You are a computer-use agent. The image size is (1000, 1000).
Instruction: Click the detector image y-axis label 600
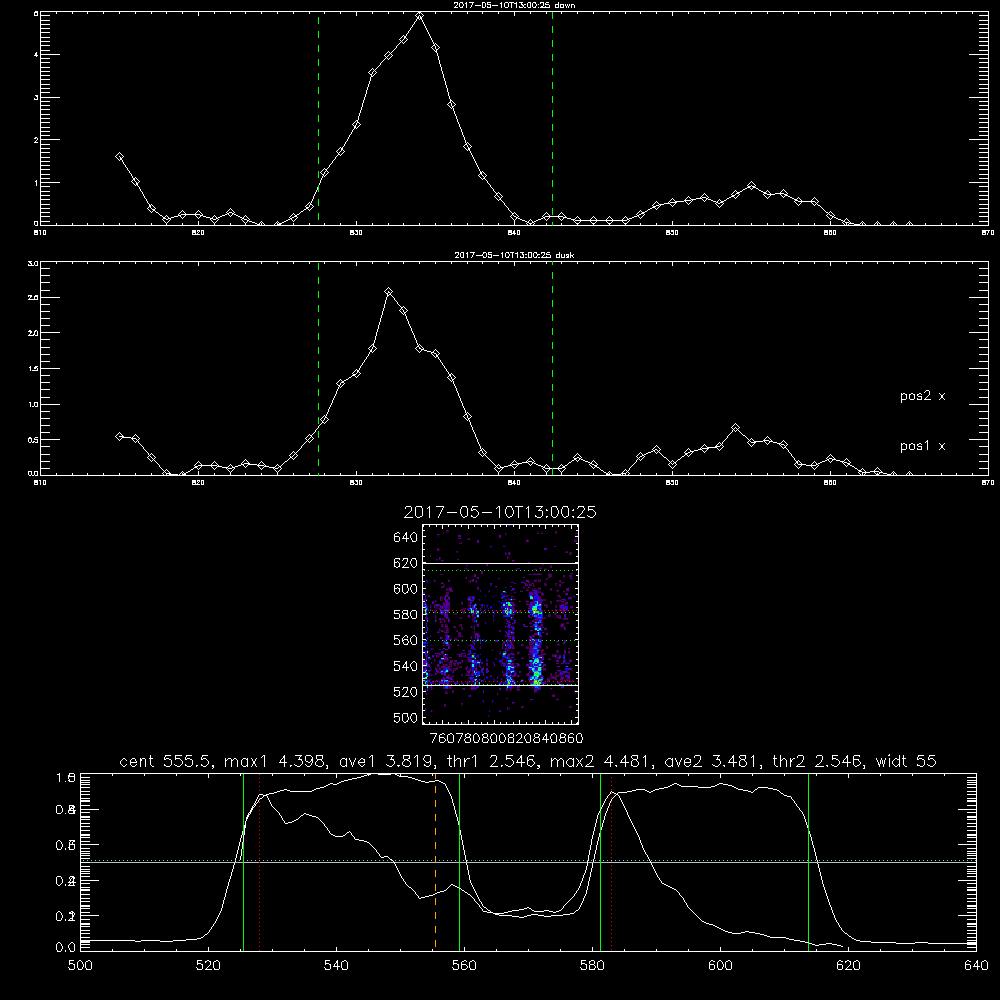[x=406, y=589]
